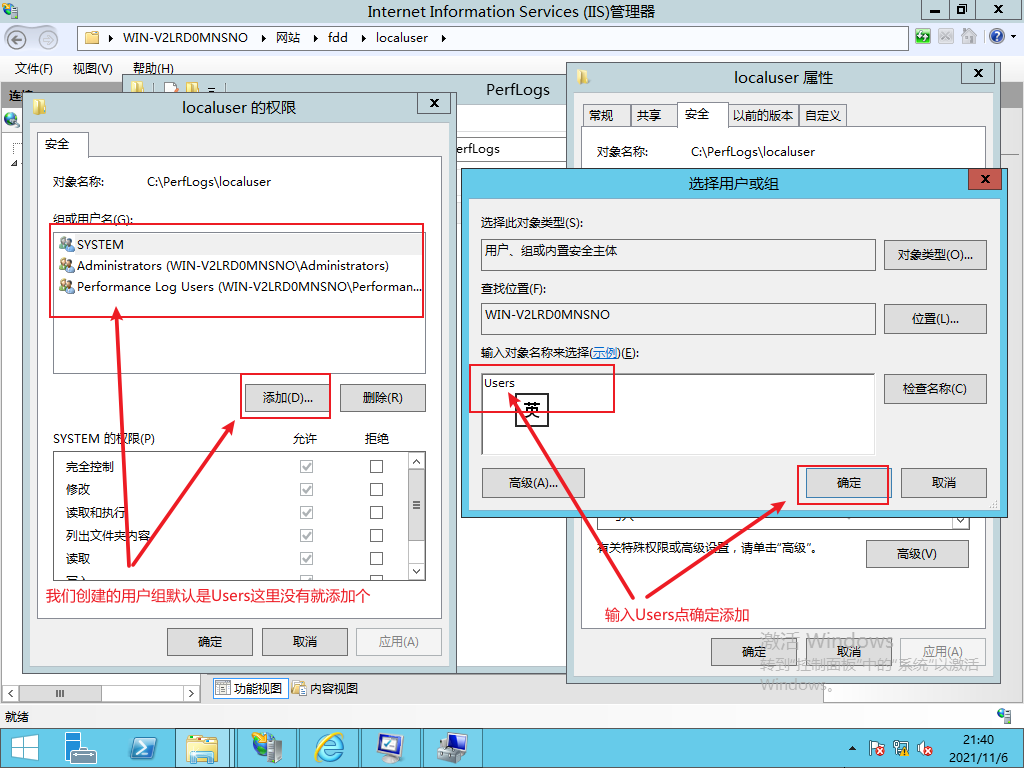Switch to the 以前的版本 tab
The height and width of the screenshot is (768, 1024).
click(762, 116)
